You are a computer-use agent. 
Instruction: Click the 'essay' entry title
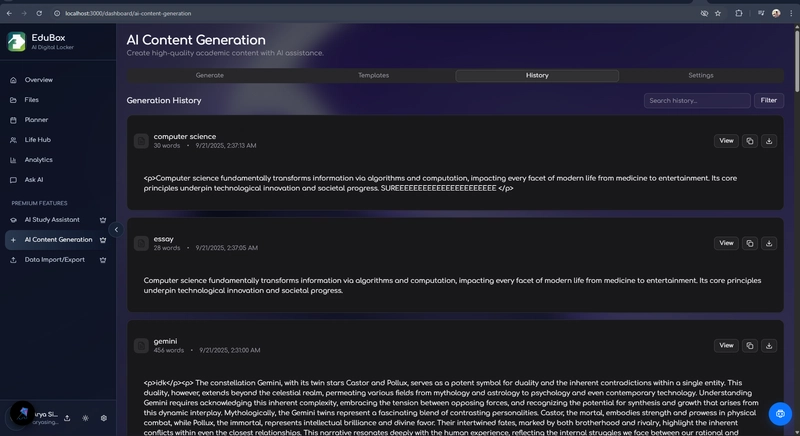coord(164,239)
